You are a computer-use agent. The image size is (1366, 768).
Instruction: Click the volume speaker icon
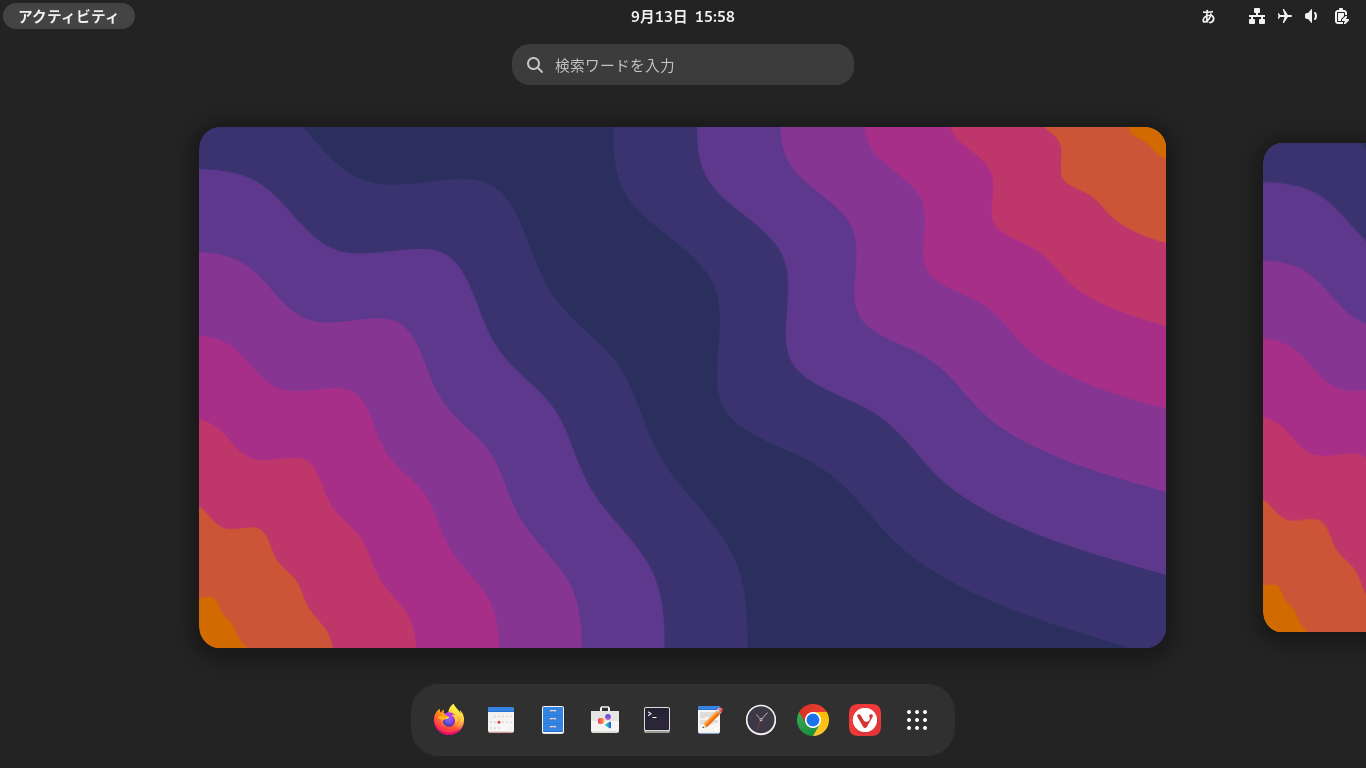(1312, 16)
